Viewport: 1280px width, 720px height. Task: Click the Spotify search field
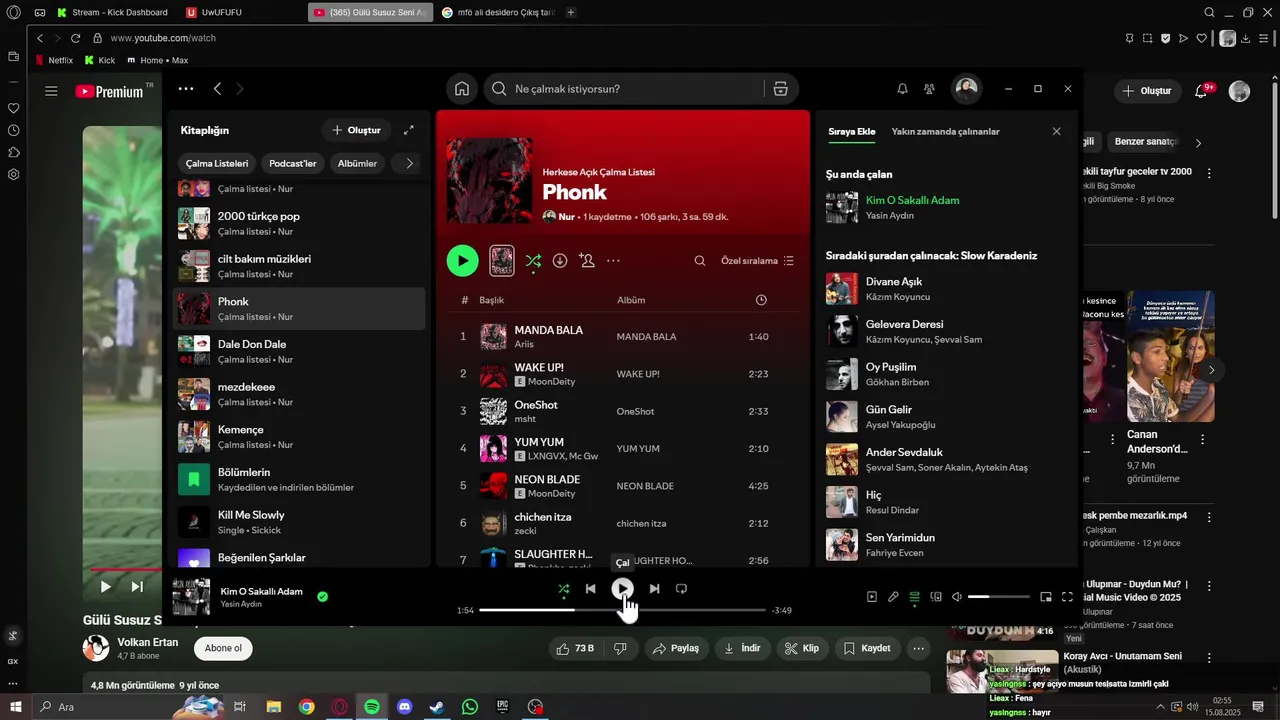[624, 89]
